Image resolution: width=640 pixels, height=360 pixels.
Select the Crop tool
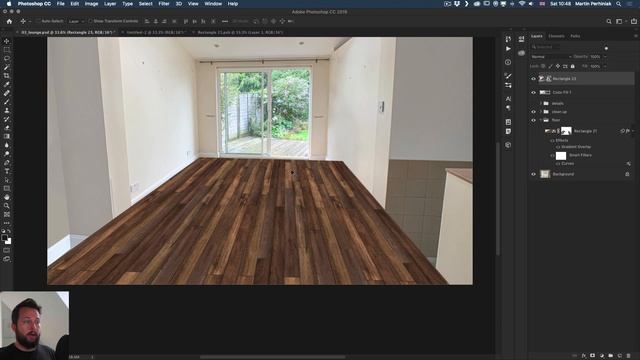click(7, 76)
